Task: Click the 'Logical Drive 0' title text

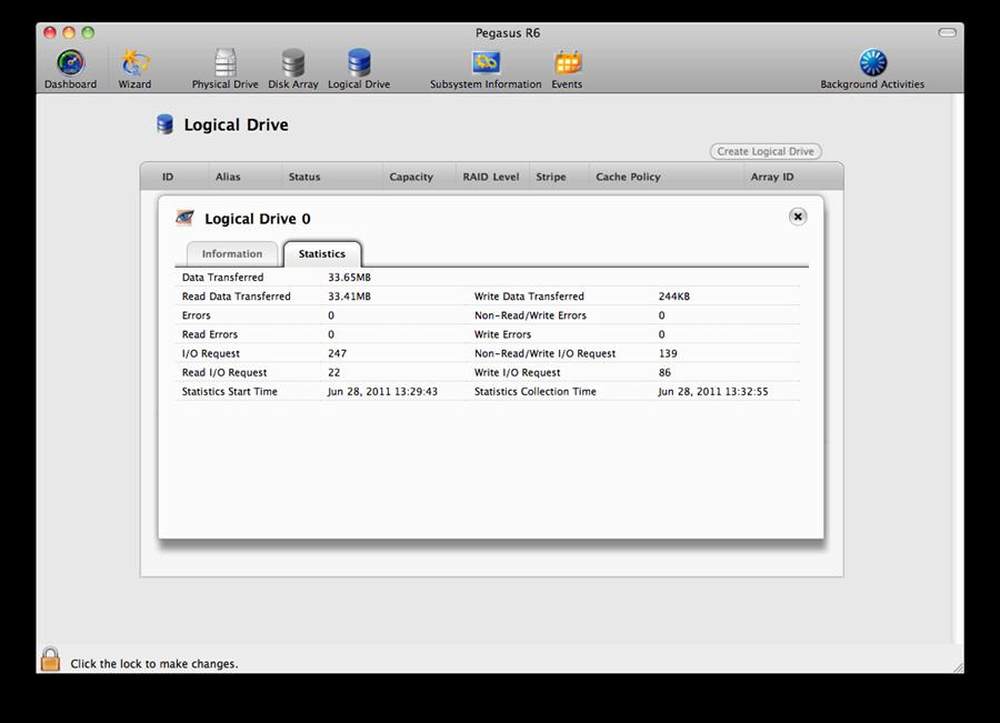Action: tap(258, 219)
